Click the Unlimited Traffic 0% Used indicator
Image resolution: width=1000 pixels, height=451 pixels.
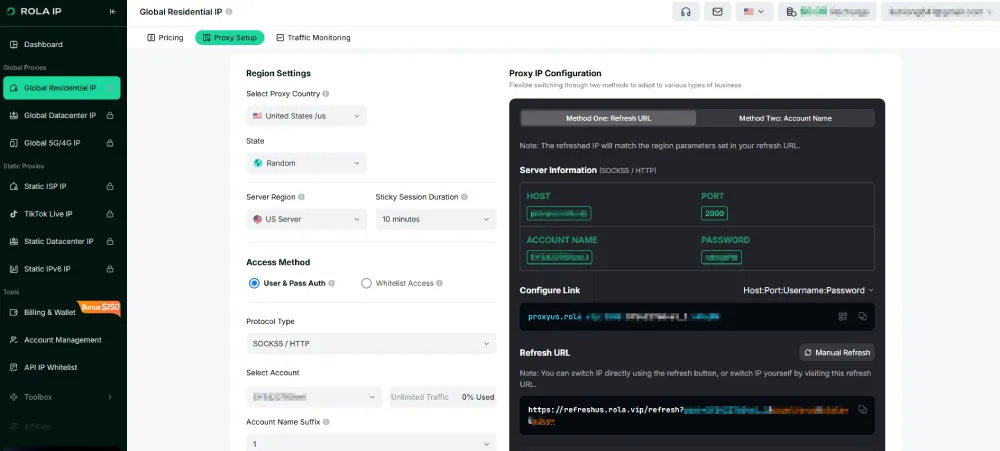tap(443, 397)
